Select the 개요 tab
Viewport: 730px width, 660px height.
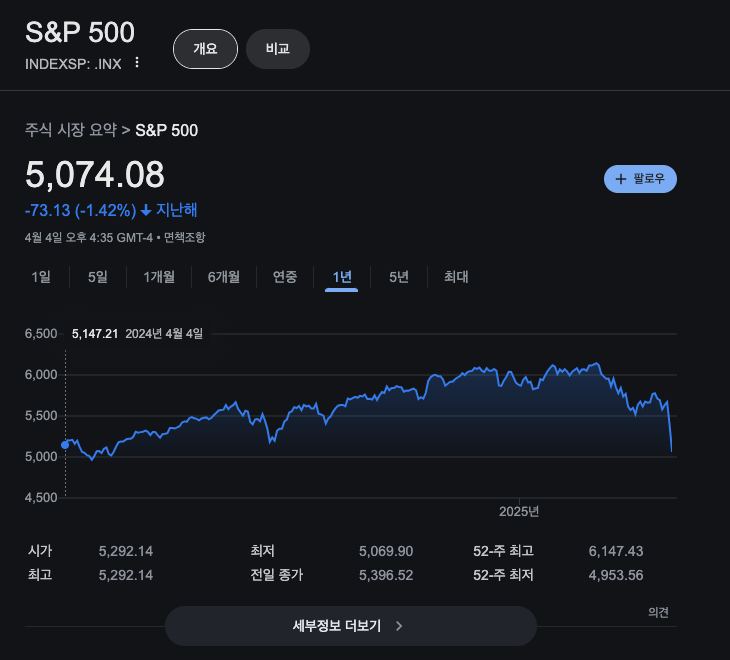pyautogui.click(x=205, y=49)
